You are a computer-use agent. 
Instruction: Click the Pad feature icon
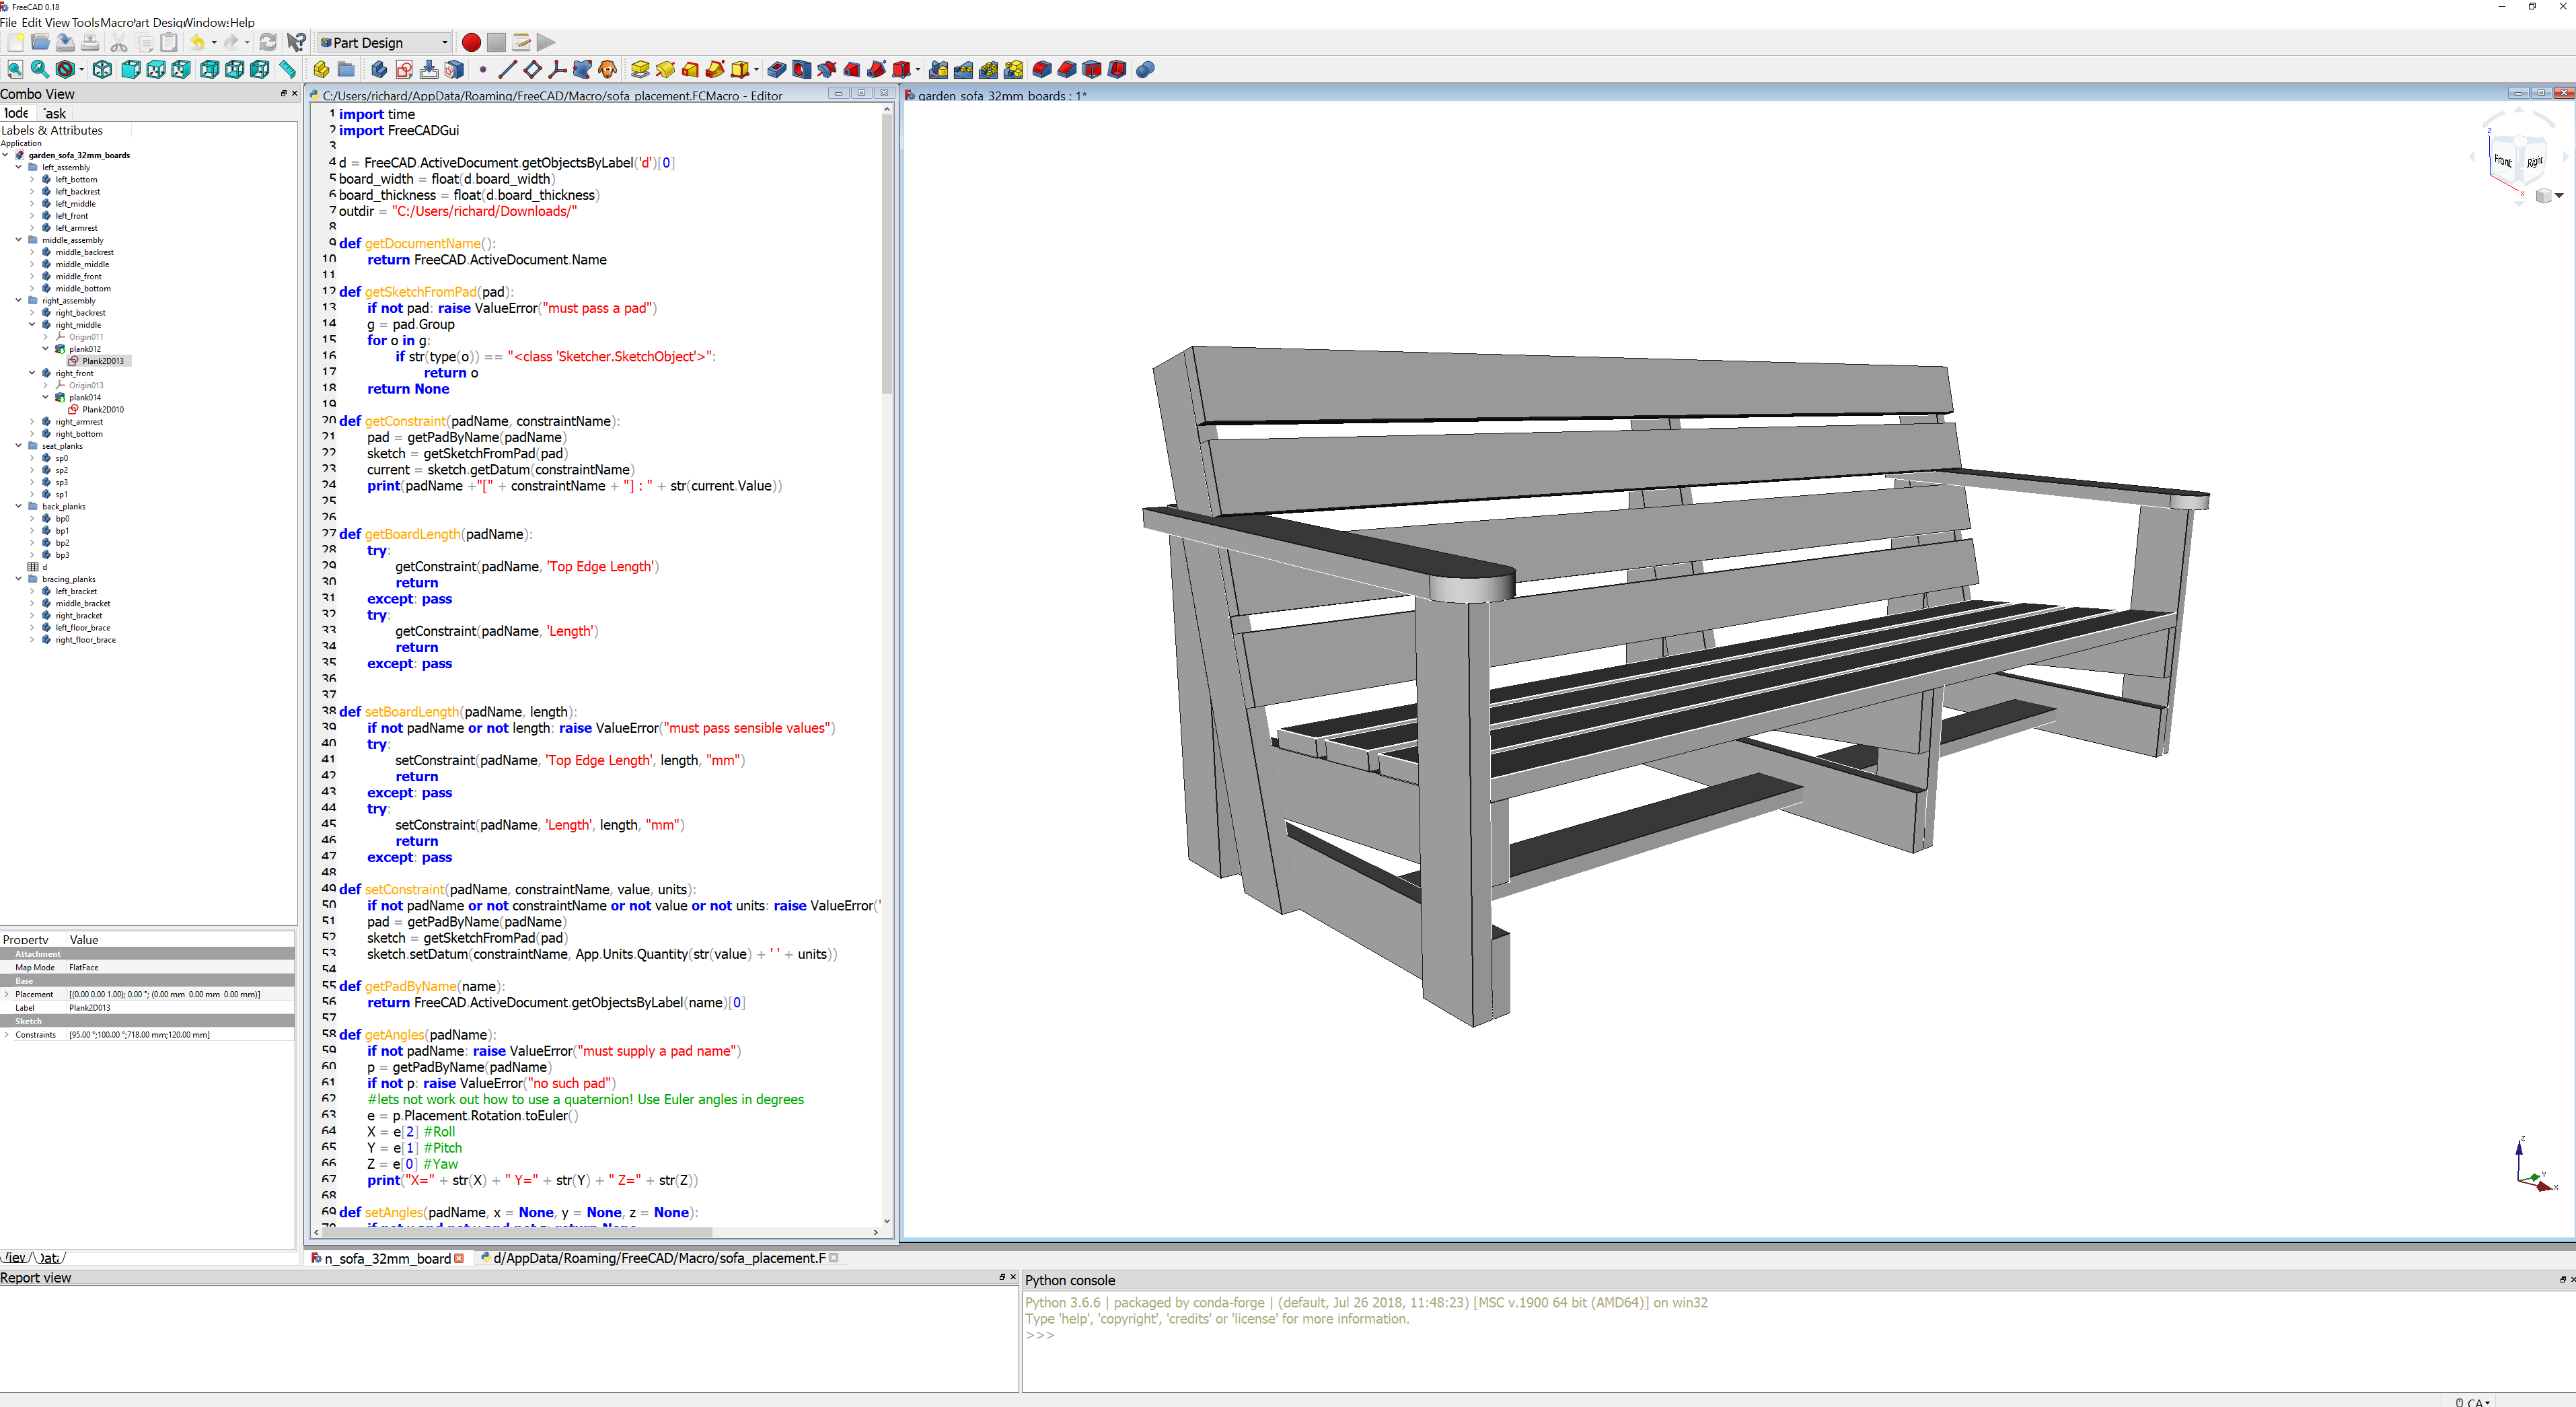coord(640,69)
